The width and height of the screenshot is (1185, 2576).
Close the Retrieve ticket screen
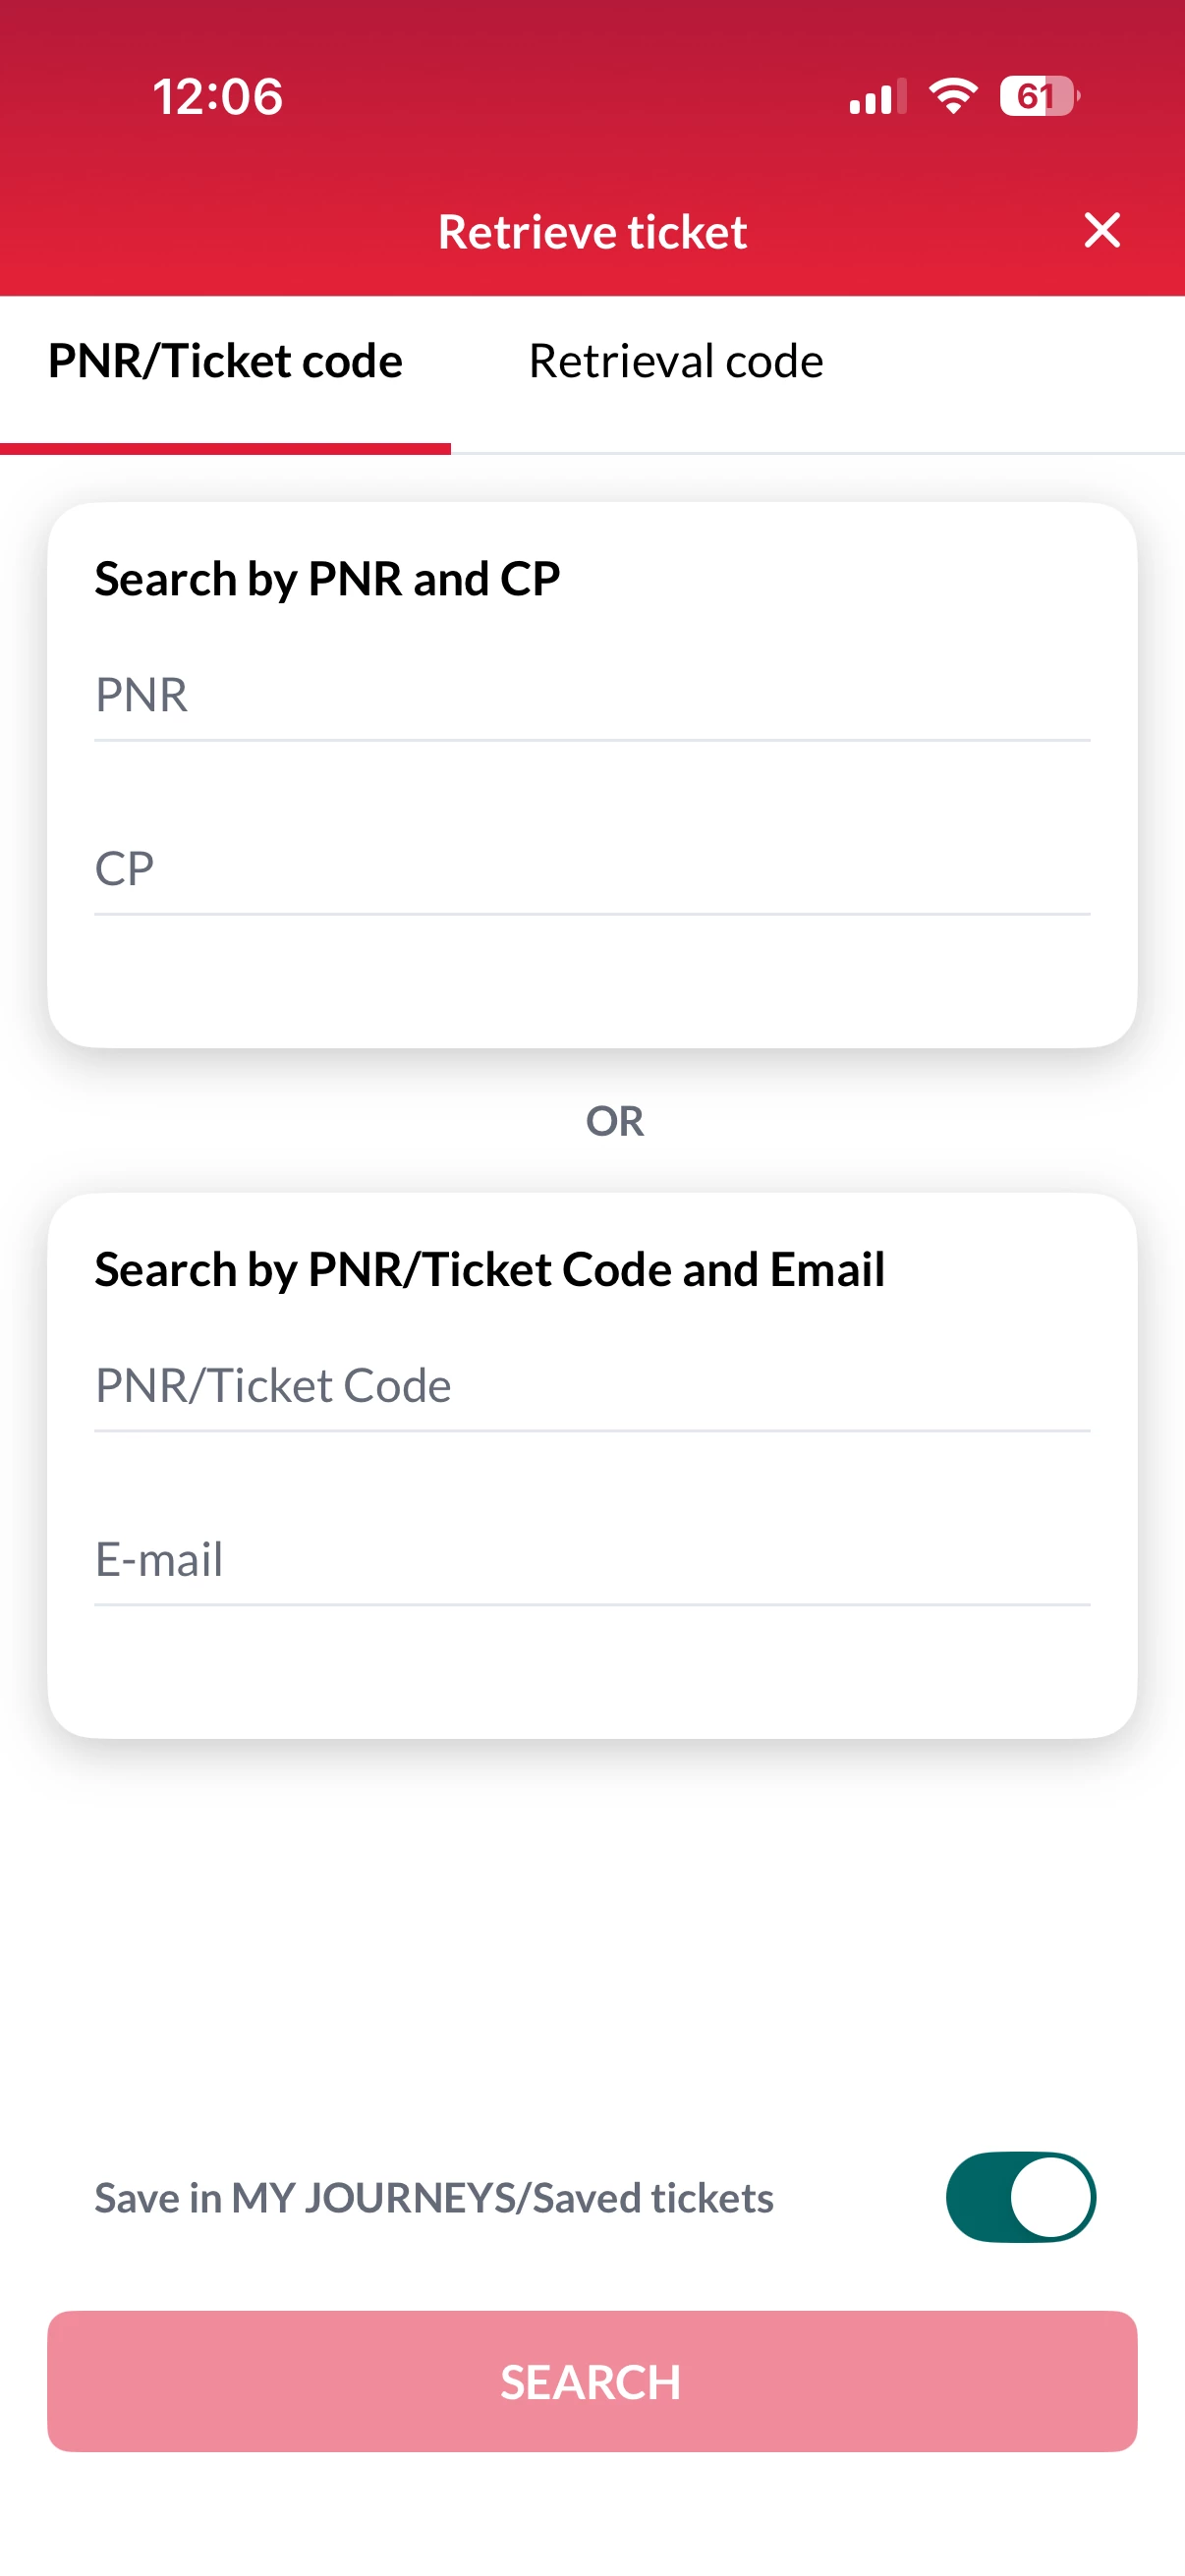click(x=1102, y=231)
